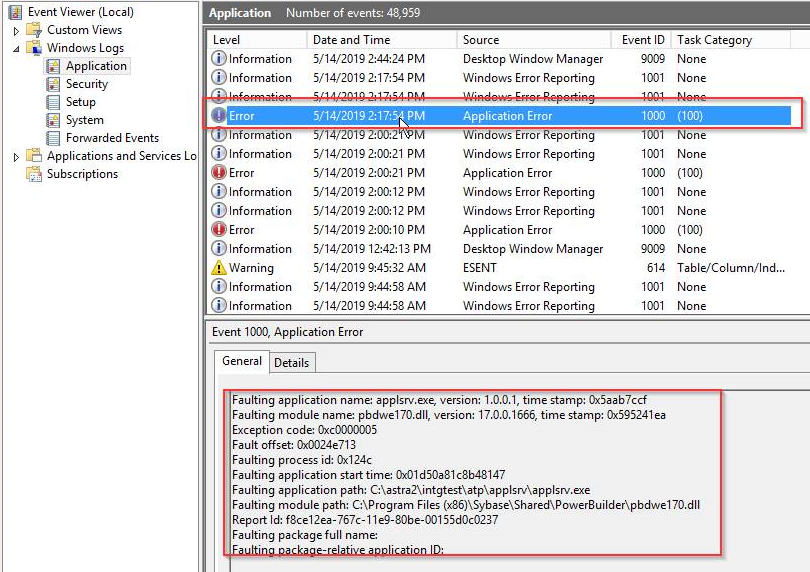Expand the Custom Views tree node

[x=16, y=30]
